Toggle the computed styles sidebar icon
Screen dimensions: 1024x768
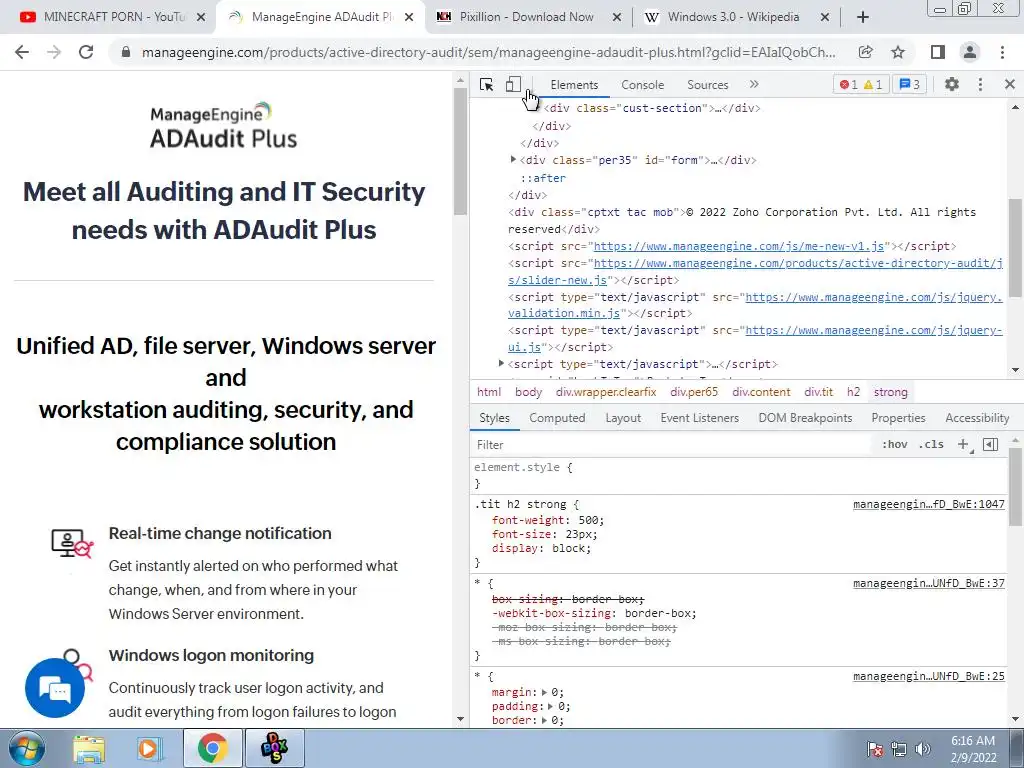[x=991, y=445]
